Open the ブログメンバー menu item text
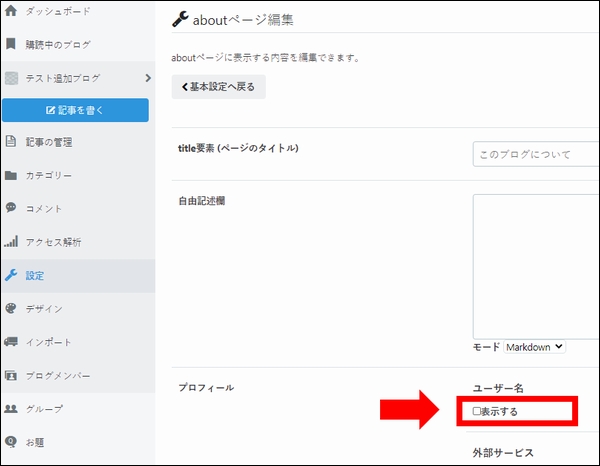Screen dimensions: 600x466 coord(58,376)
